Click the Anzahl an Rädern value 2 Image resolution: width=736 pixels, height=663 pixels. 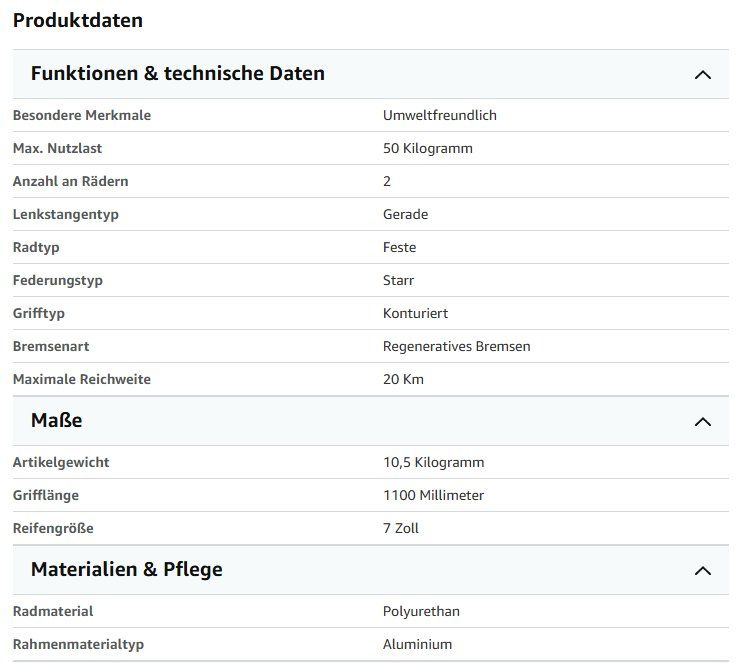387,181
